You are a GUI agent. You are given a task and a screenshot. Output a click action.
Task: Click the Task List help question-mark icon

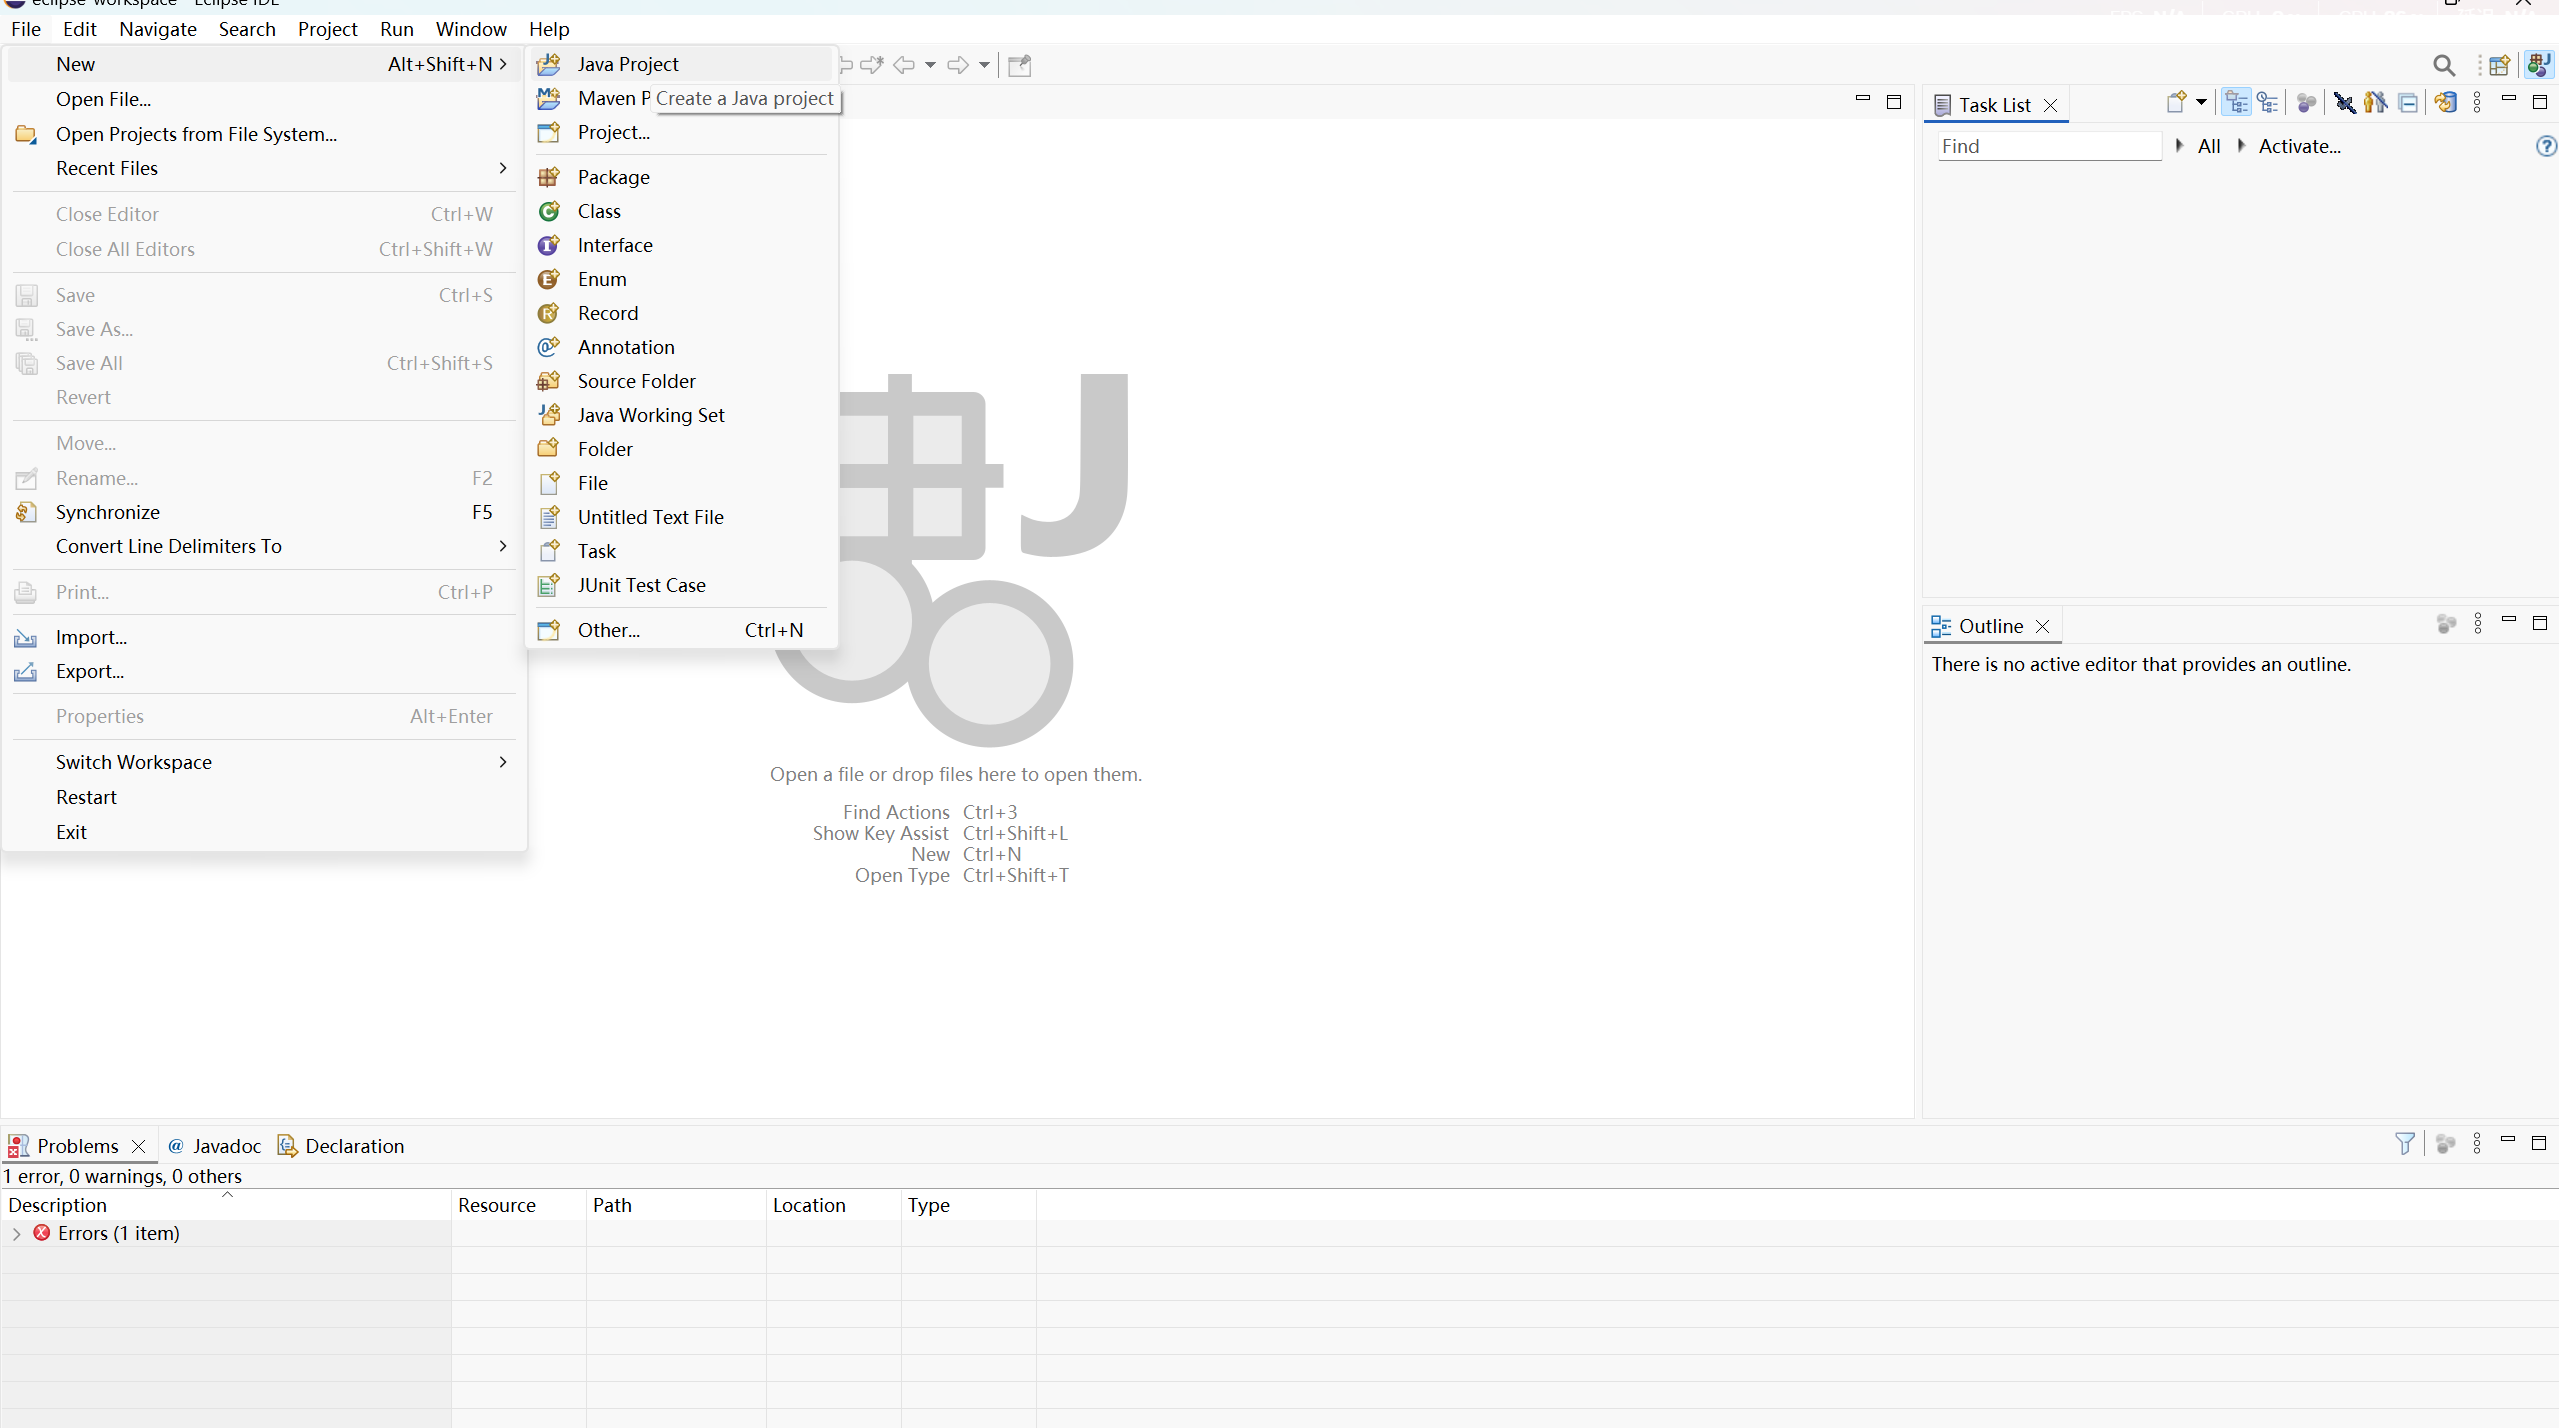tap(2545, 147)
